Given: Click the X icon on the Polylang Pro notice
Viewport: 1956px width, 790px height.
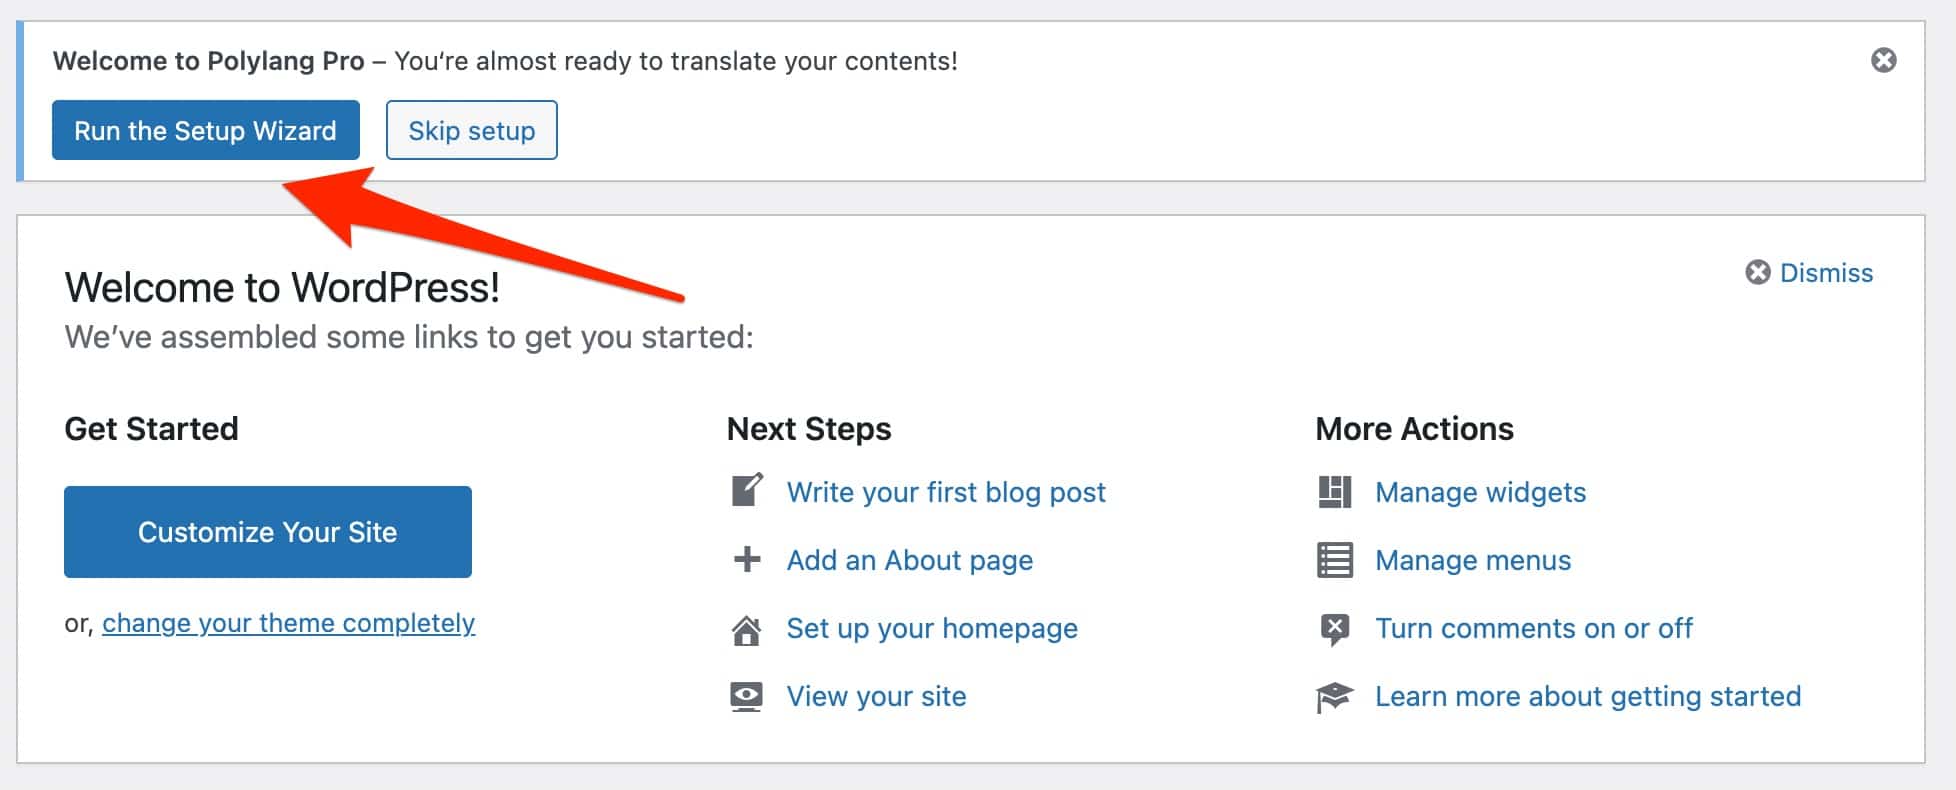Looking at the screenshot, I should (1884, 60).
